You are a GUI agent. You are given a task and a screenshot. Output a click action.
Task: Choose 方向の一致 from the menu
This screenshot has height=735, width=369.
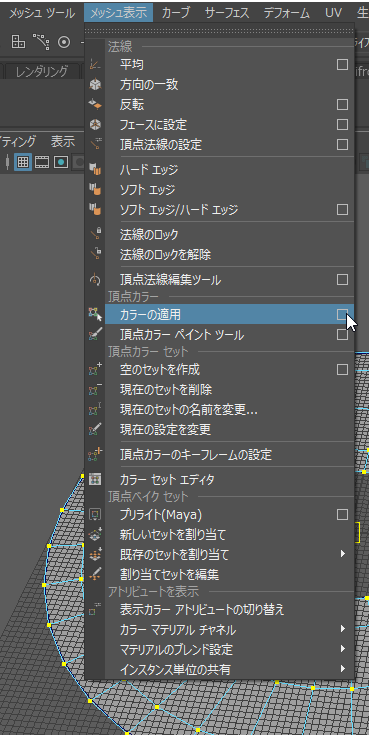[x=229, y=85]
